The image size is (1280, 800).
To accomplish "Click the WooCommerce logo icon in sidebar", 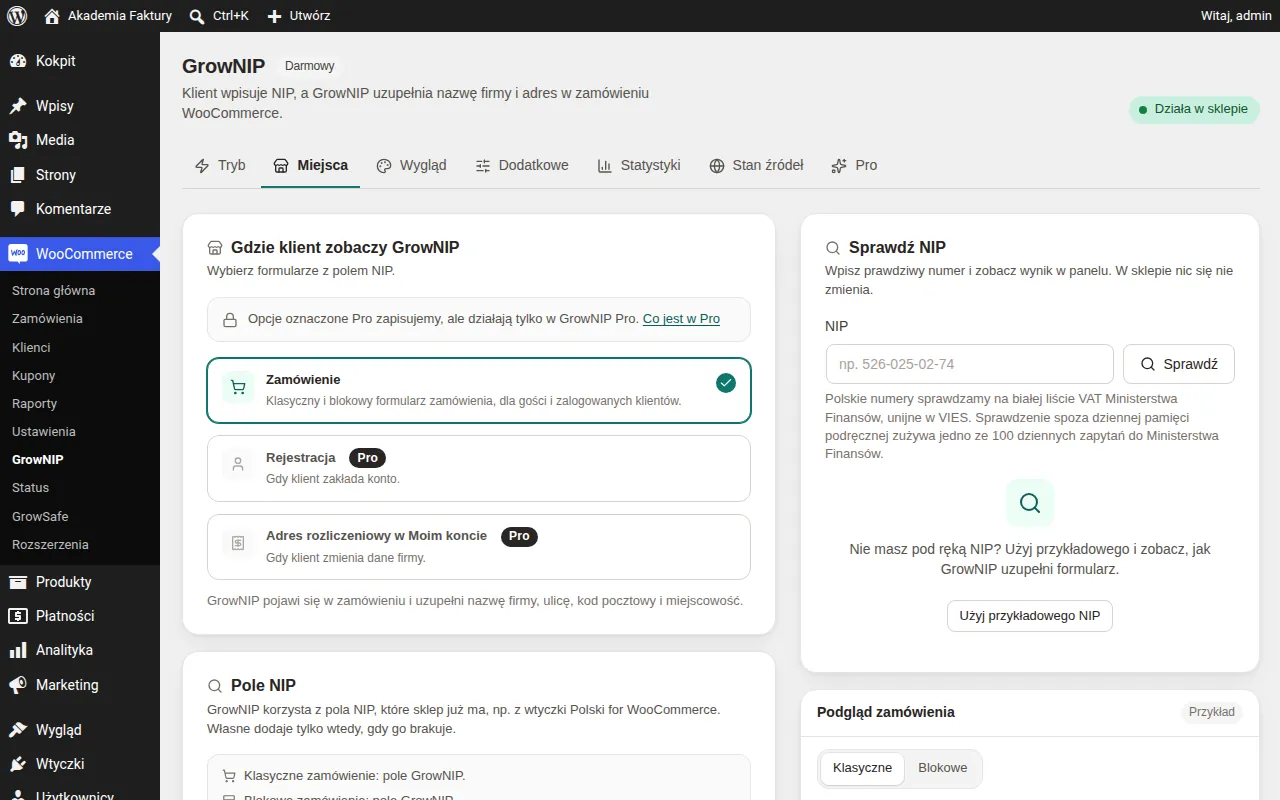I will pos(18,254).
